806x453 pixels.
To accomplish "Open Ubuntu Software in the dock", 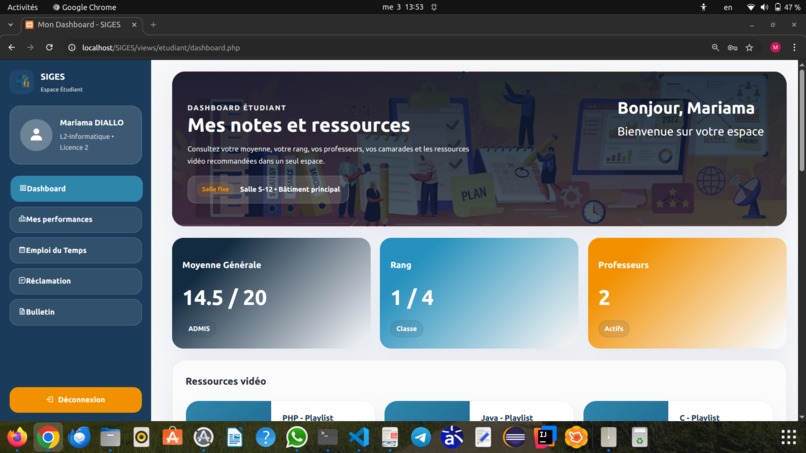I will pos(172,438).
